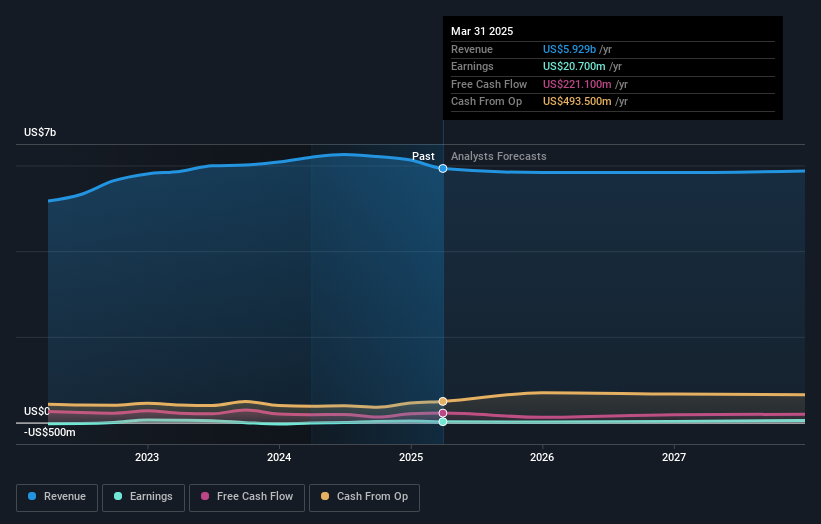Click the -US$500m y-axis label
Screen dimensions: 821x524
pos(50,432)
